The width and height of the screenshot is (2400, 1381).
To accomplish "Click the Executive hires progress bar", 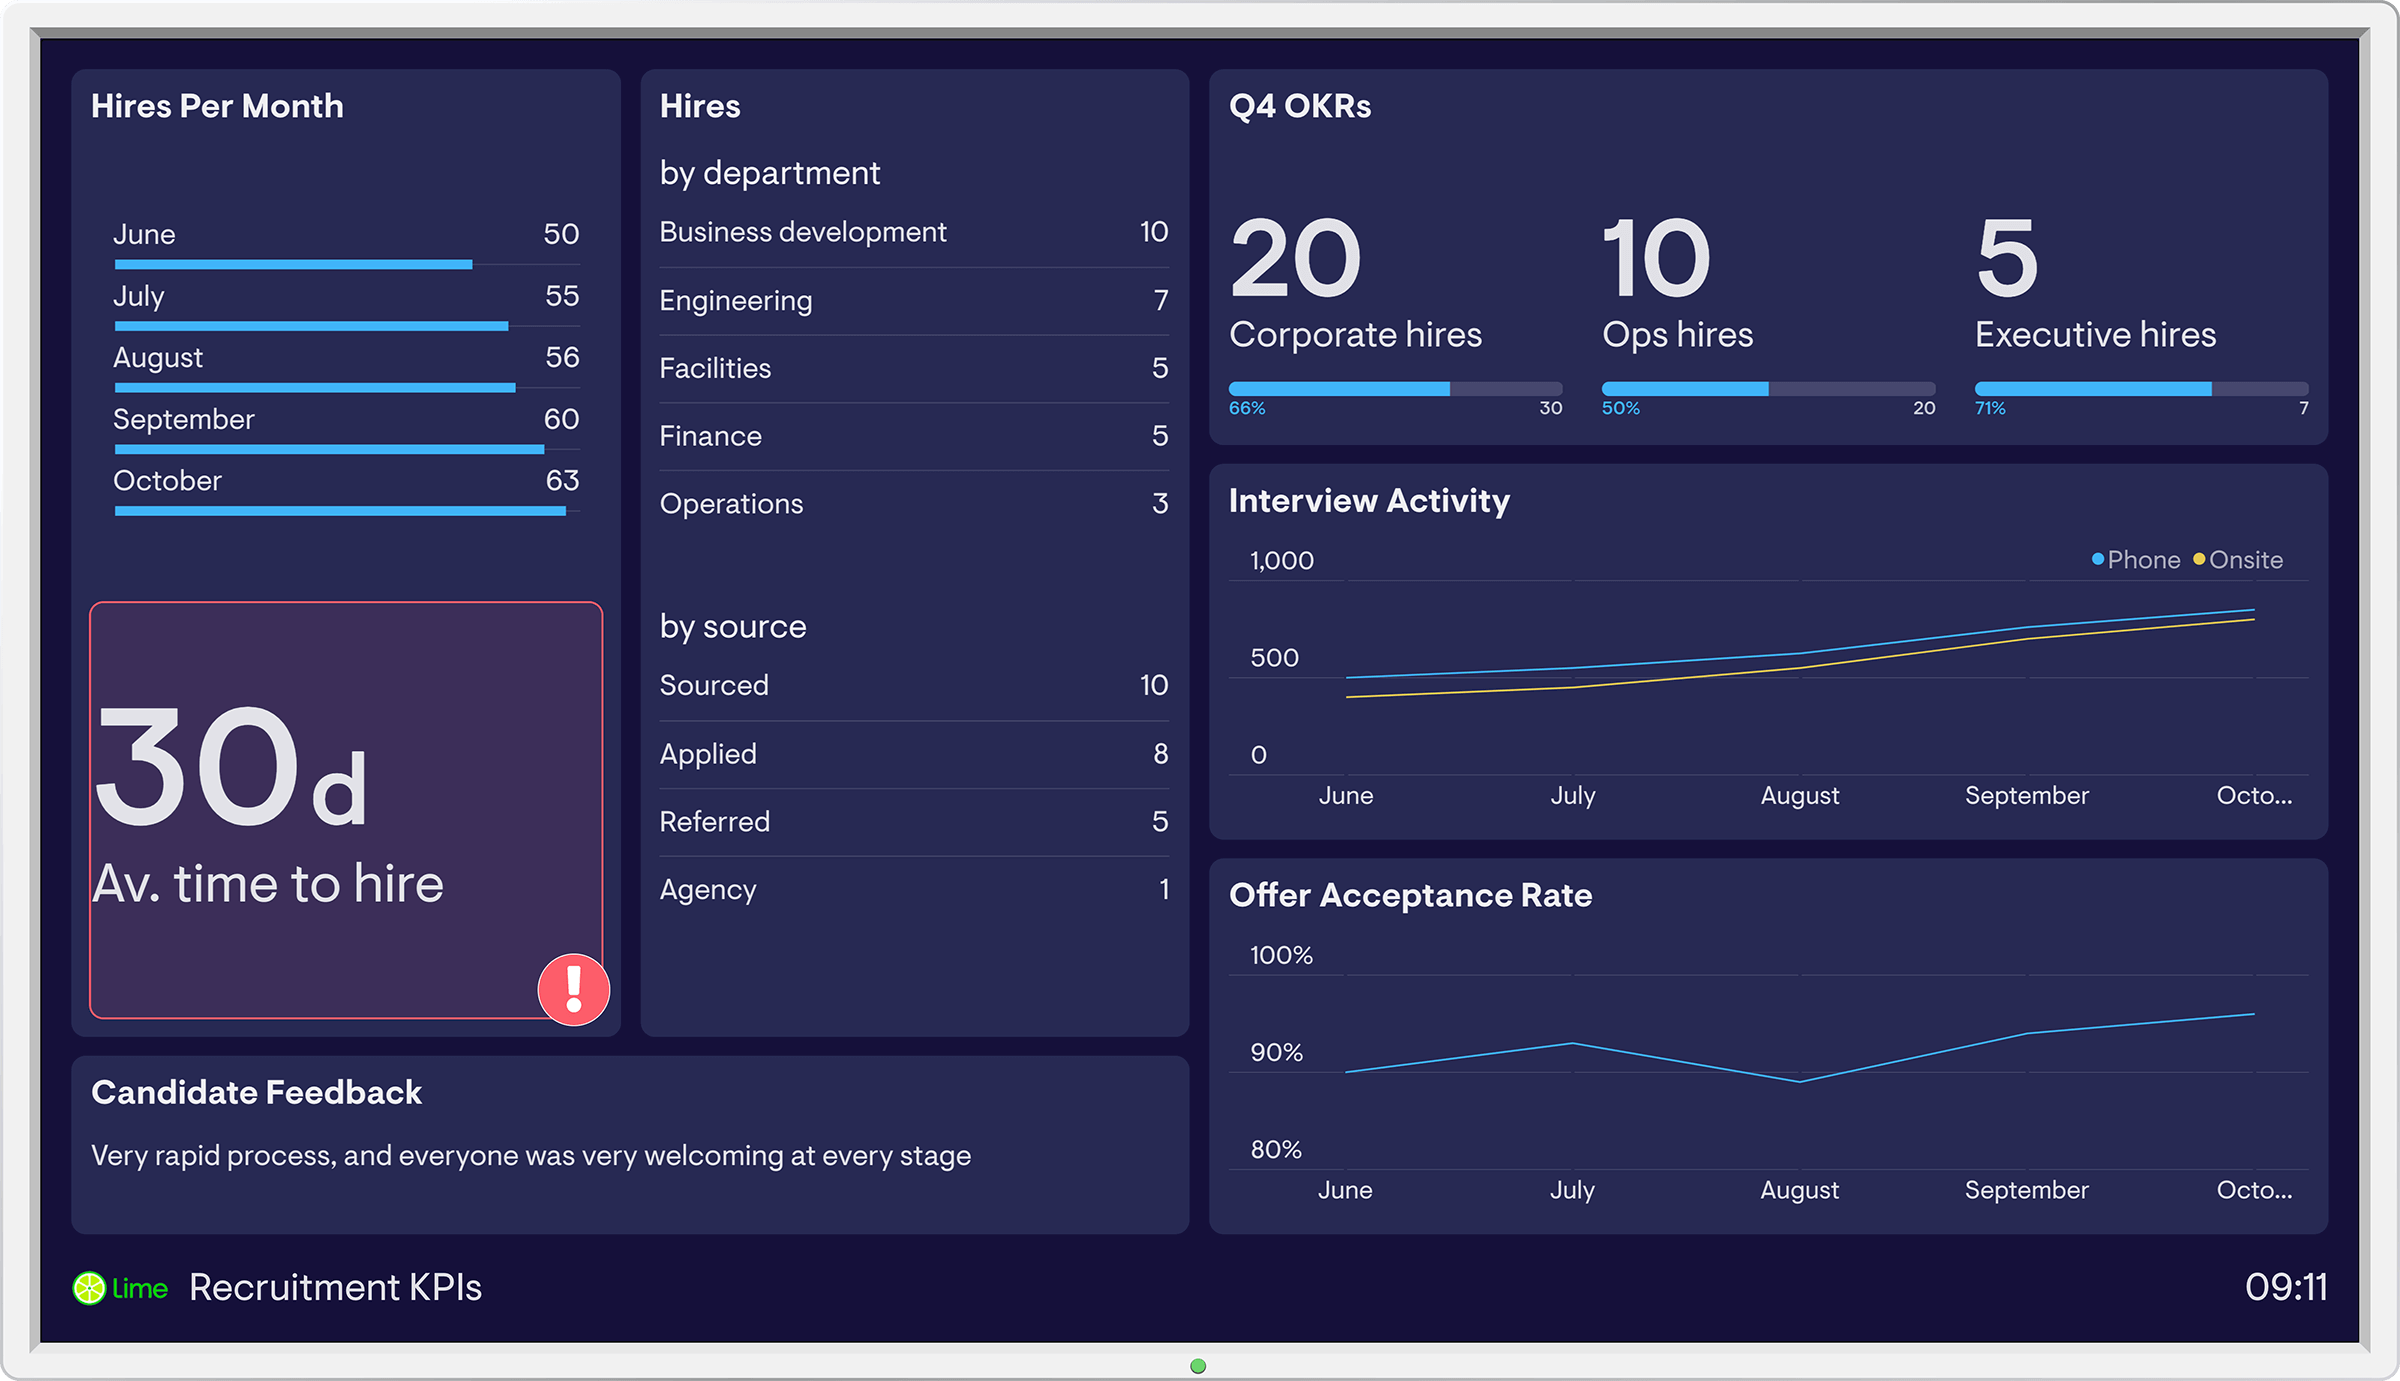I will (x=2141, y=389).
